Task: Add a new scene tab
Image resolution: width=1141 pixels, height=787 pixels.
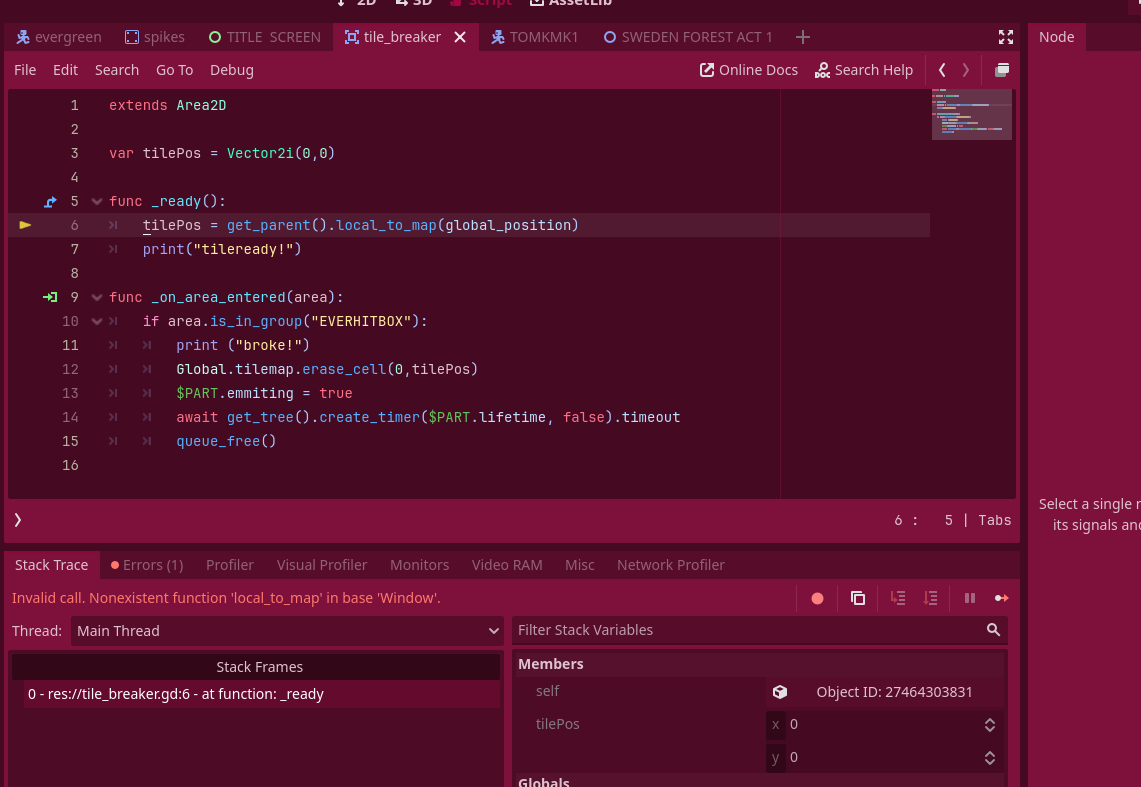Action: coord(803,37)
